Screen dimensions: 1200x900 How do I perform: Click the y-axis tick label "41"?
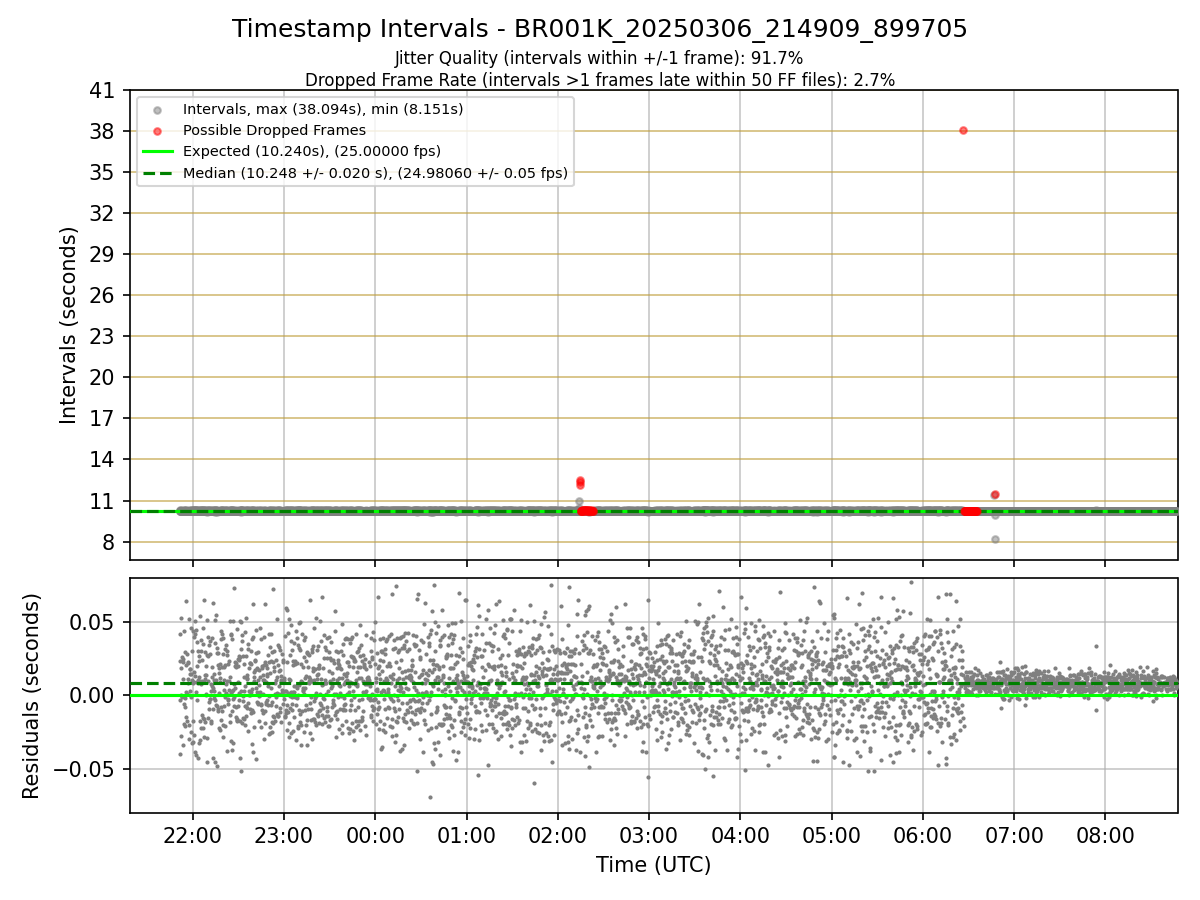pos(103,90)
